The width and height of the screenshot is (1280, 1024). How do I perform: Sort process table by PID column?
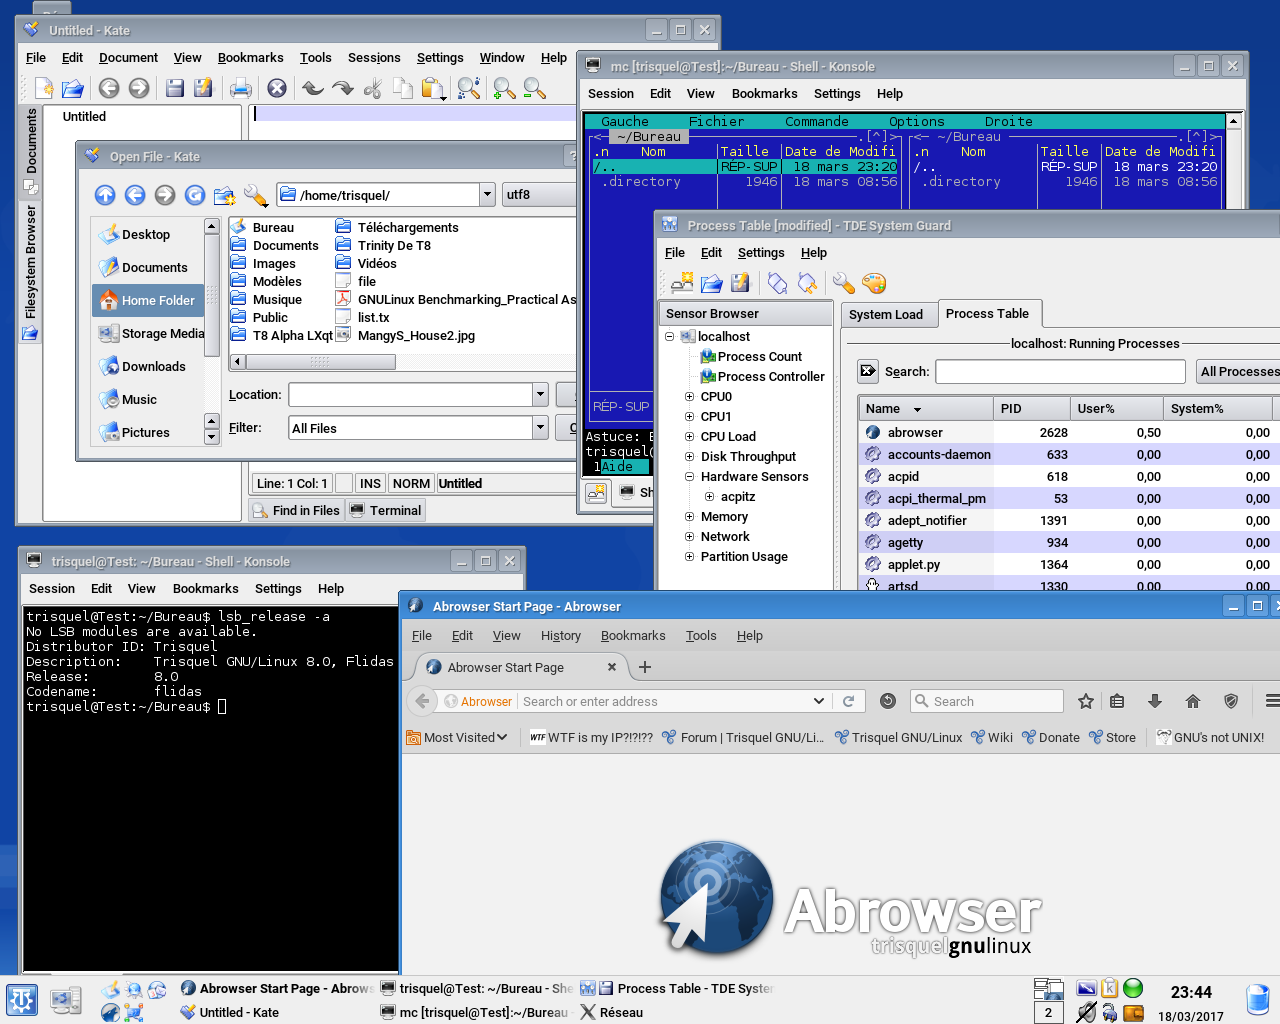1032,408
